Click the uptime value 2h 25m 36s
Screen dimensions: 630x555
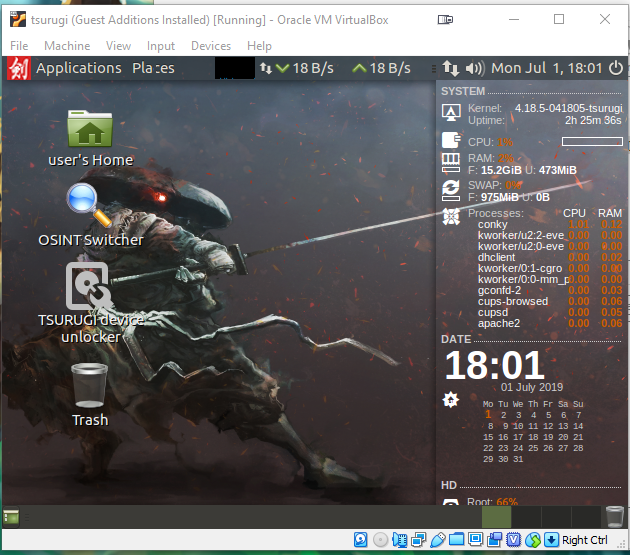click(593, 120)
